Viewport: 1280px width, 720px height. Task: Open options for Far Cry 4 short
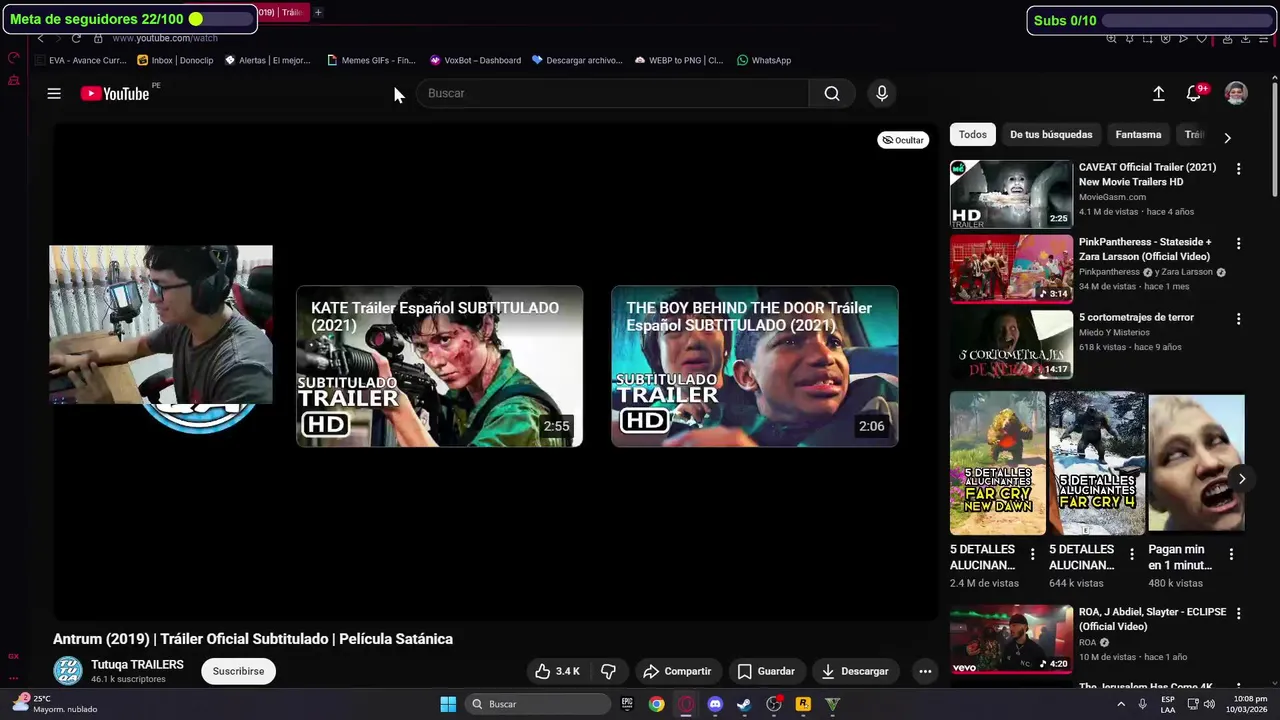(1132, 553)
